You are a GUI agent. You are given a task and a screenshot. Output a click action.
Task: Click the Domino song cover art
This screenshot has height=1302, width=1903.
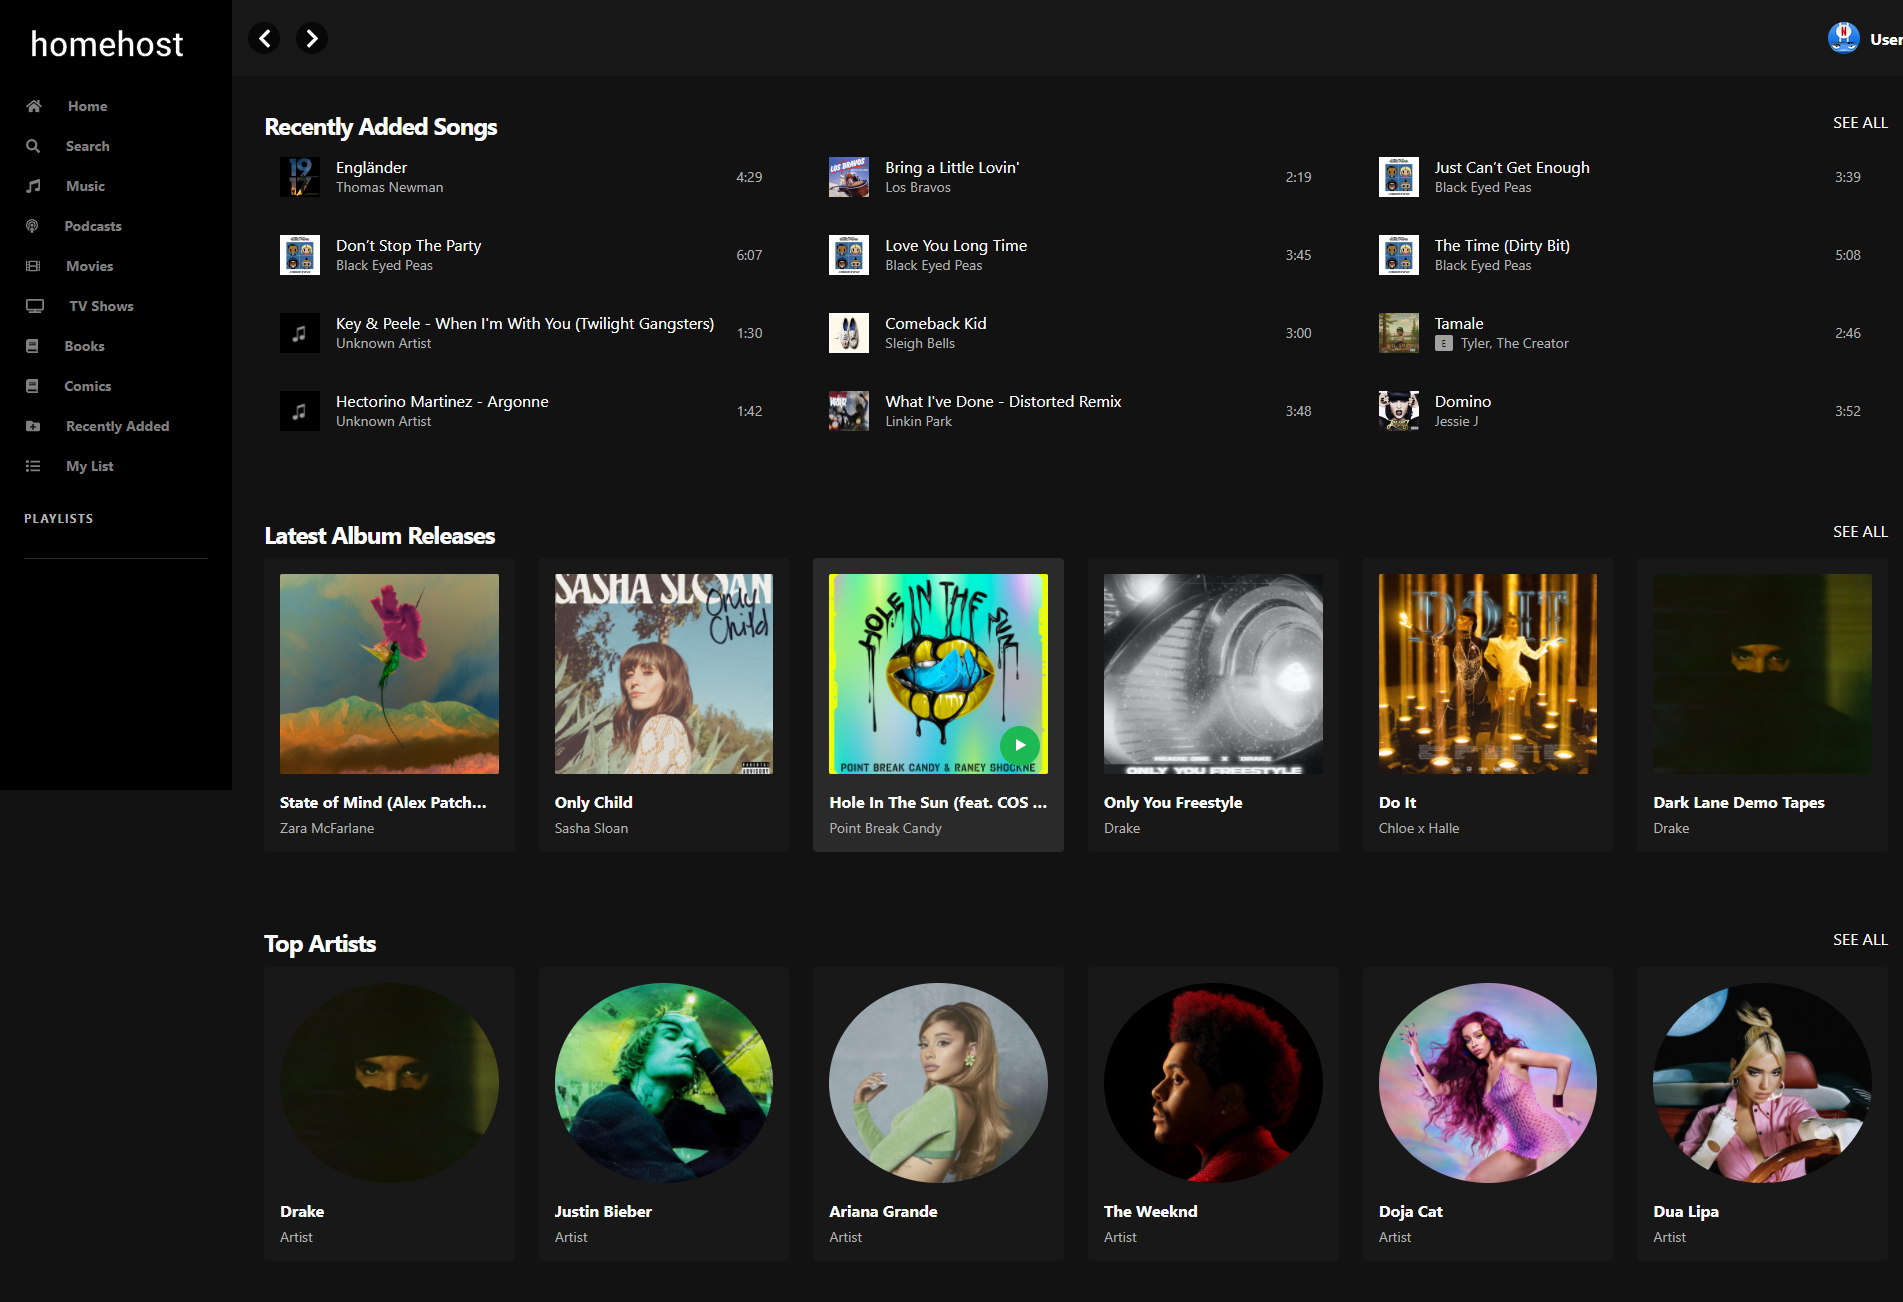[1398, 411]
